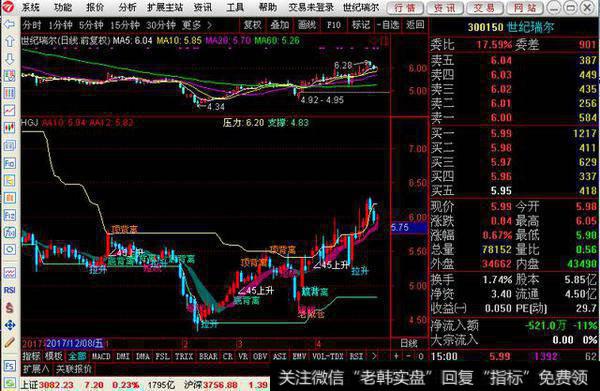Open the 分析 menu
This screenshot has width=600, height=391.
coord(127,7)
